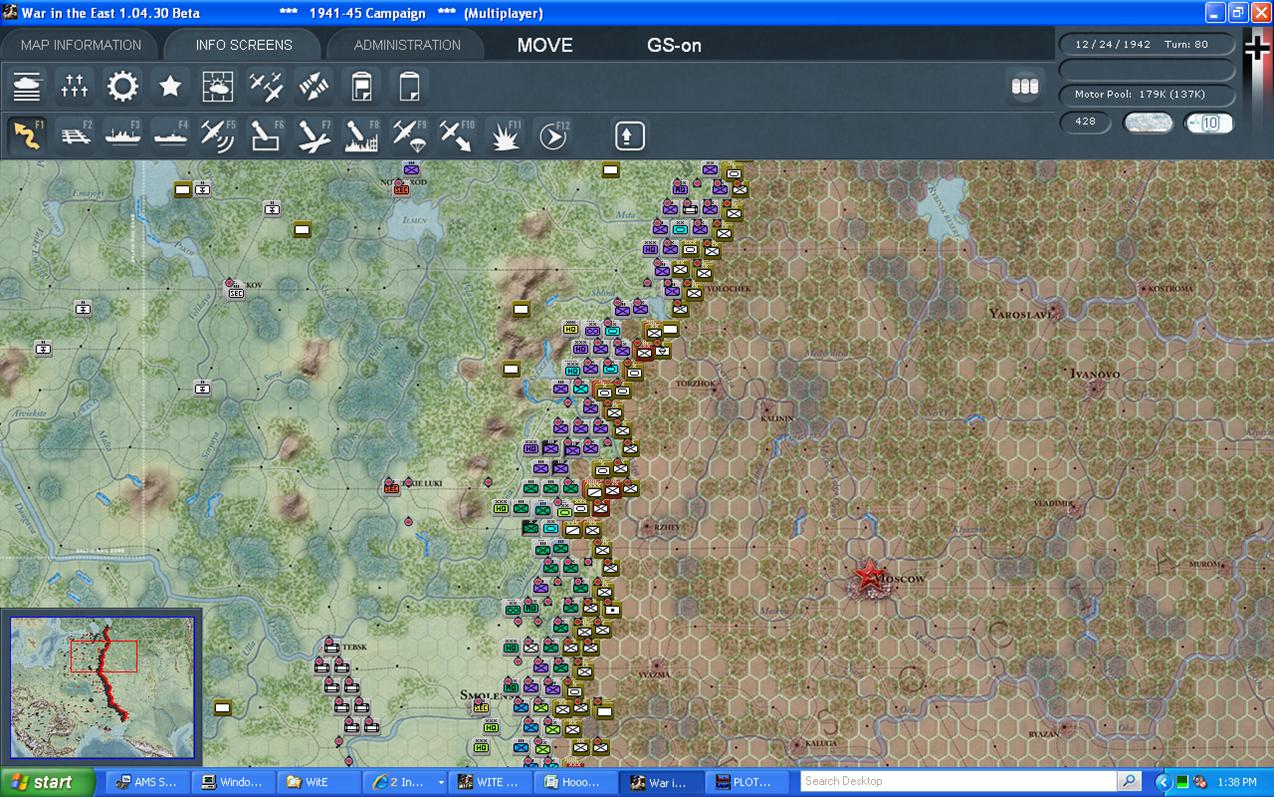This screenshot has height=797, width=1274.
Task: Open the air doctrine planes icon
Action: pyautogui.click(x=266, y=86)
